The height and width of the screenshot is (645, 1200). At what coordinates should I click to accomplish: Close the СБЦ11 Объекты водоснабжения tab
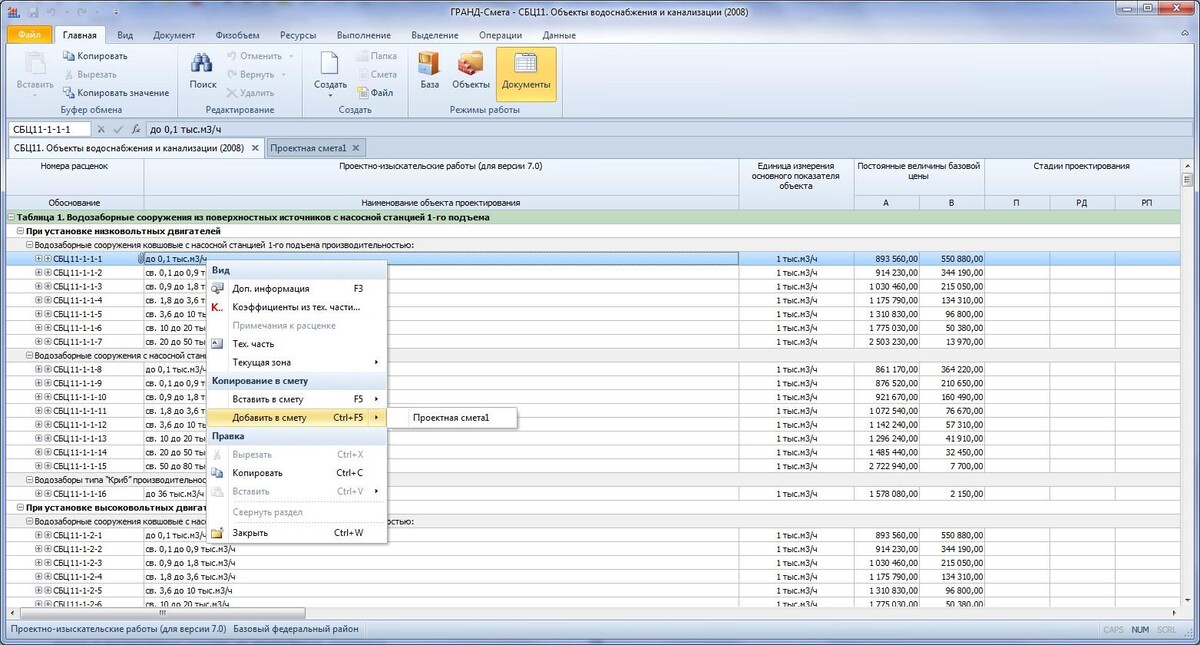point(255,148)
